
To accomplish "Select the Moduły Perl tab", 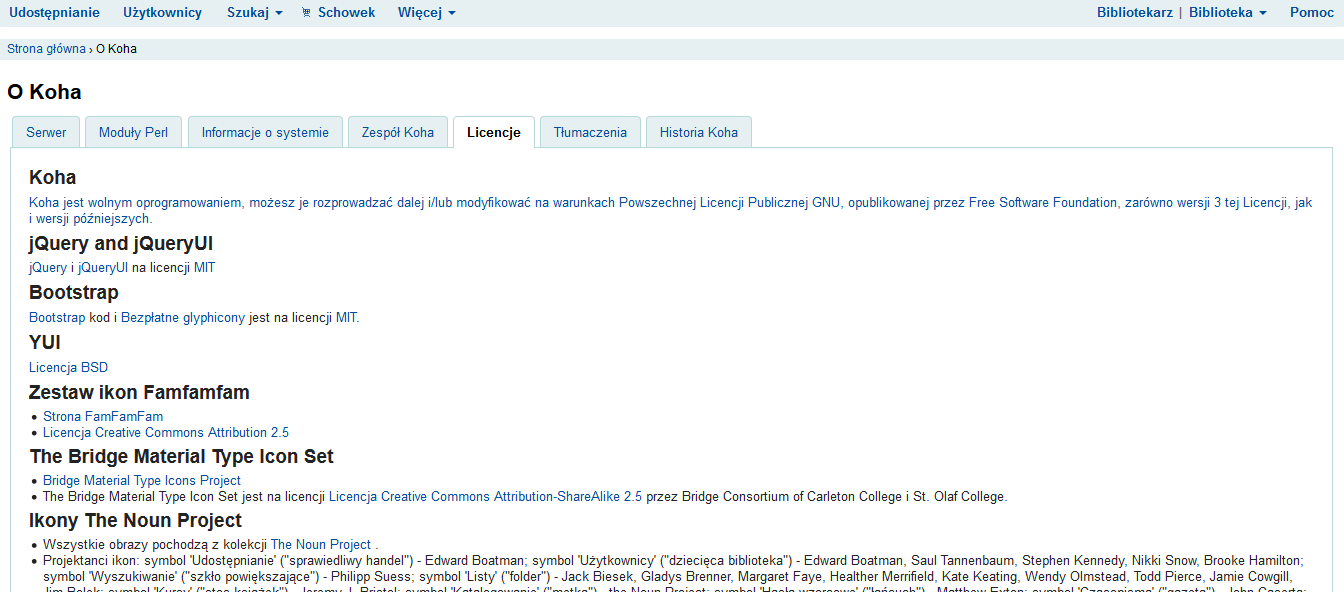I will click(133, 132).
